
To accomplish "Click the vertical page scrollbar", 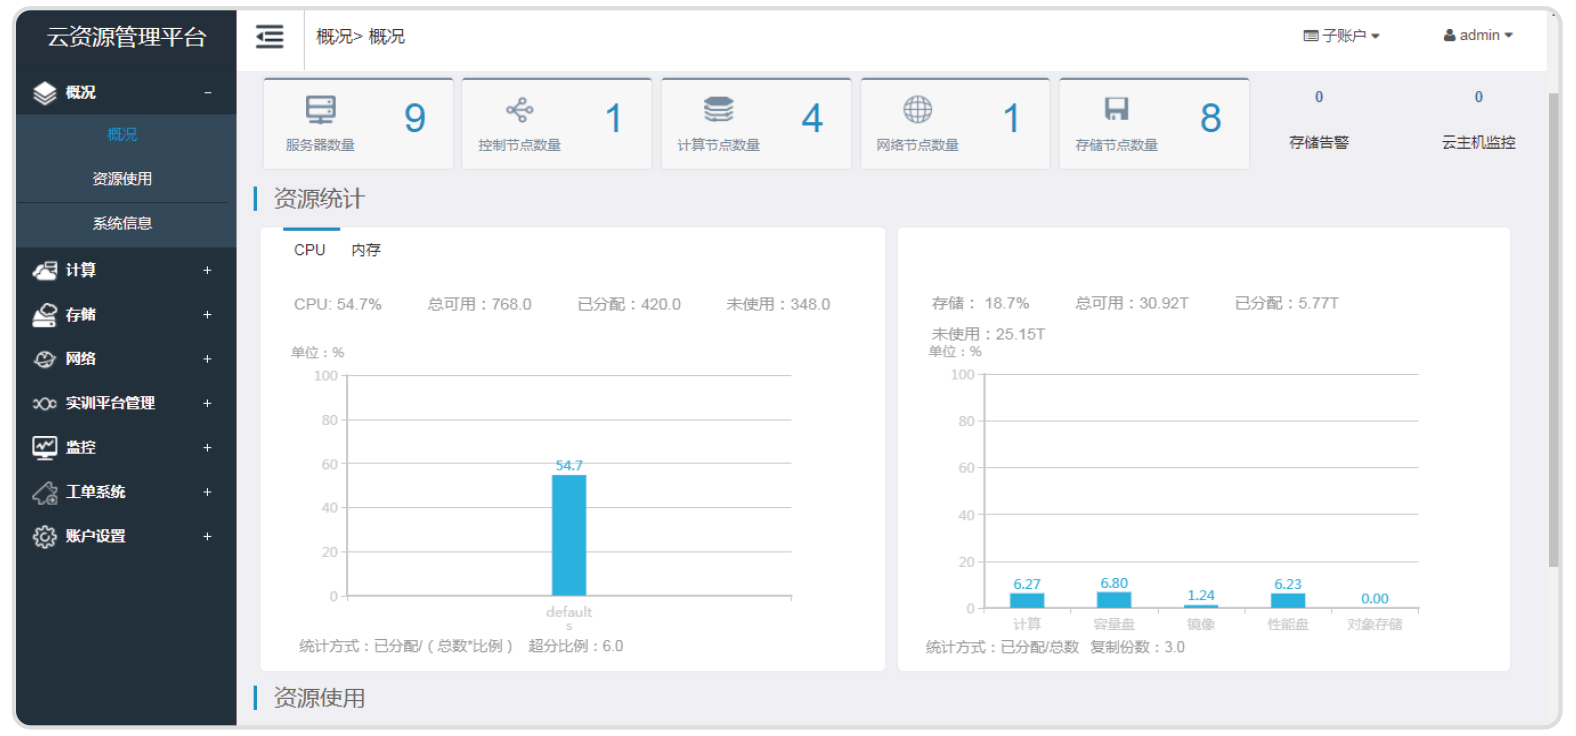I will (1553, 330).
